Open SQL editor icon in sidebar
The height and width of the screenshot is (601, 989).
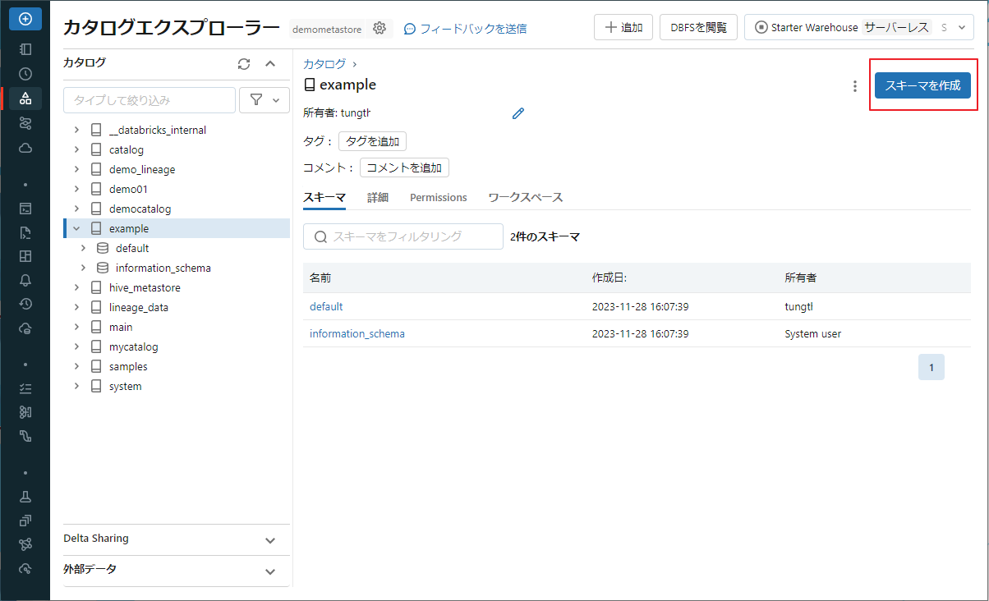(25, 209)
